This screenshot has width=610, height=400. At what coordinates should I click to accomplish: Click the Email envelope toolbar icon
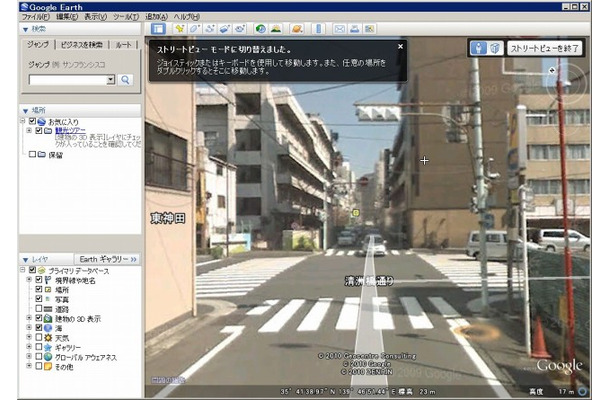(339, 29)
